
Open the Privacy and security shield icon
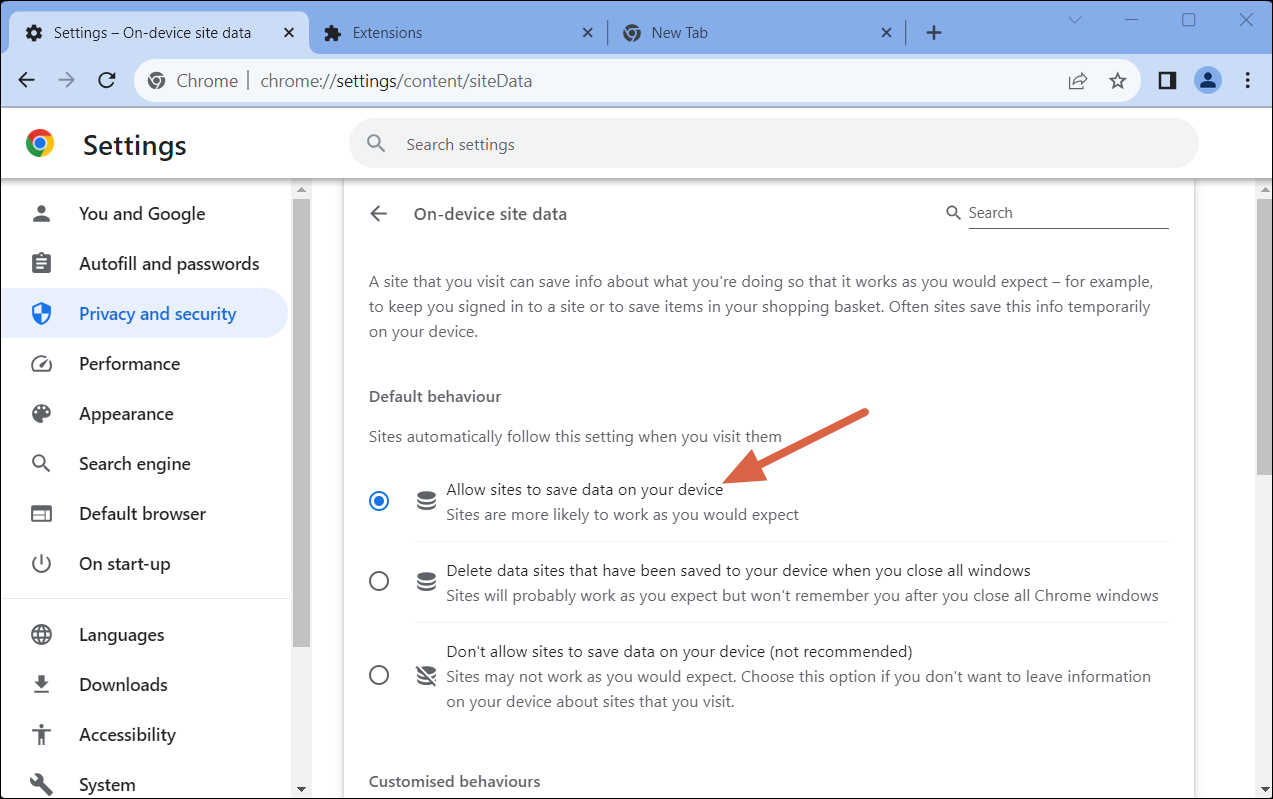[x=40, y=313]
